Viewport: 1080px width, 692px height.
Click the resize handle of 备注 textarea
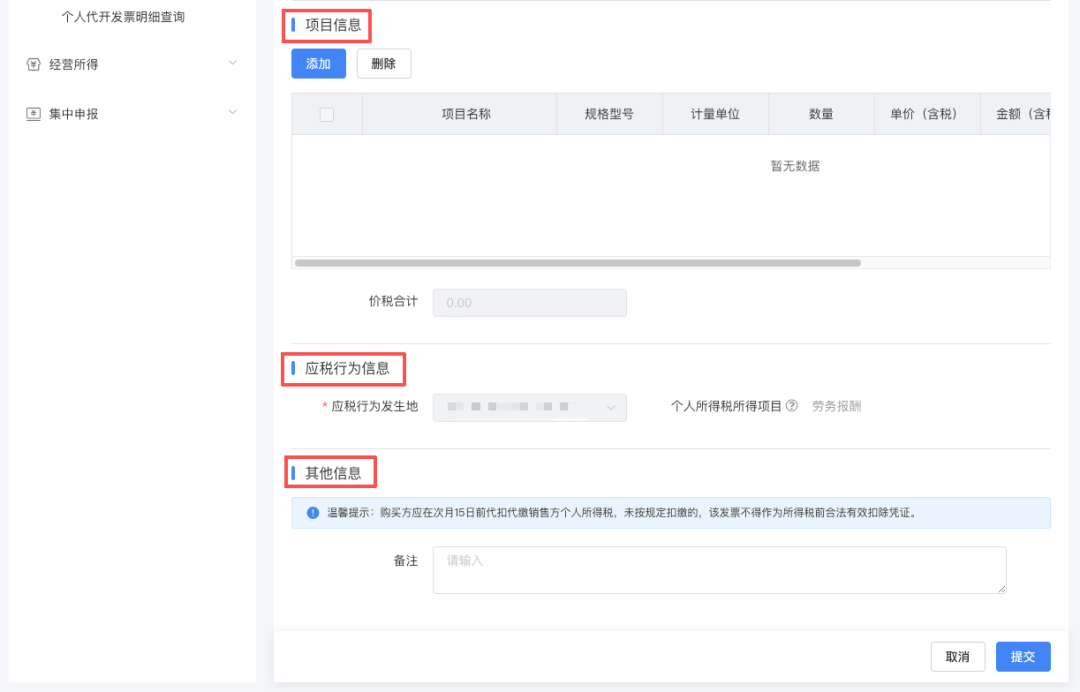(x=1000, y=588)
